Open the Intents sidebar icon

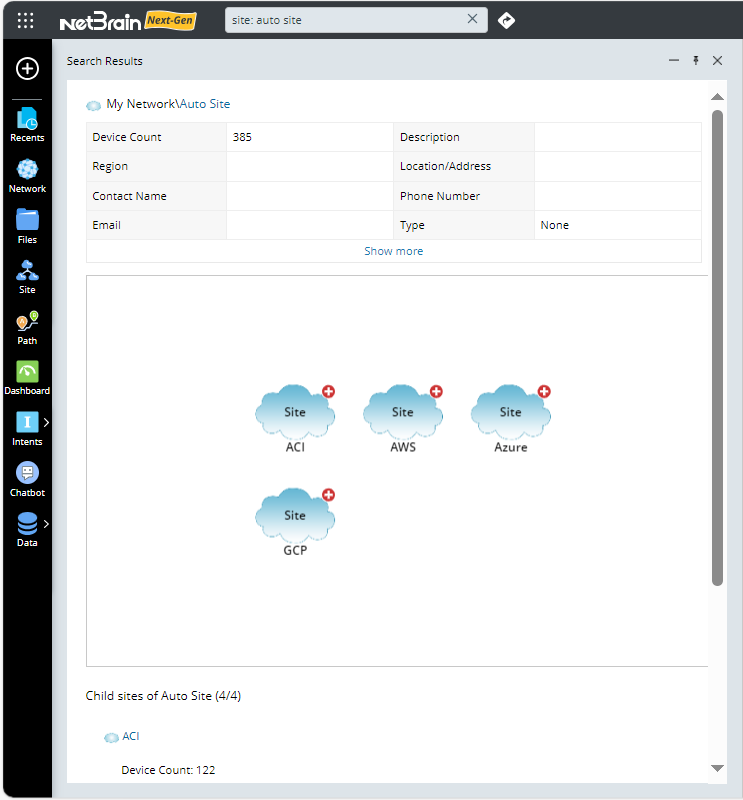27,429
